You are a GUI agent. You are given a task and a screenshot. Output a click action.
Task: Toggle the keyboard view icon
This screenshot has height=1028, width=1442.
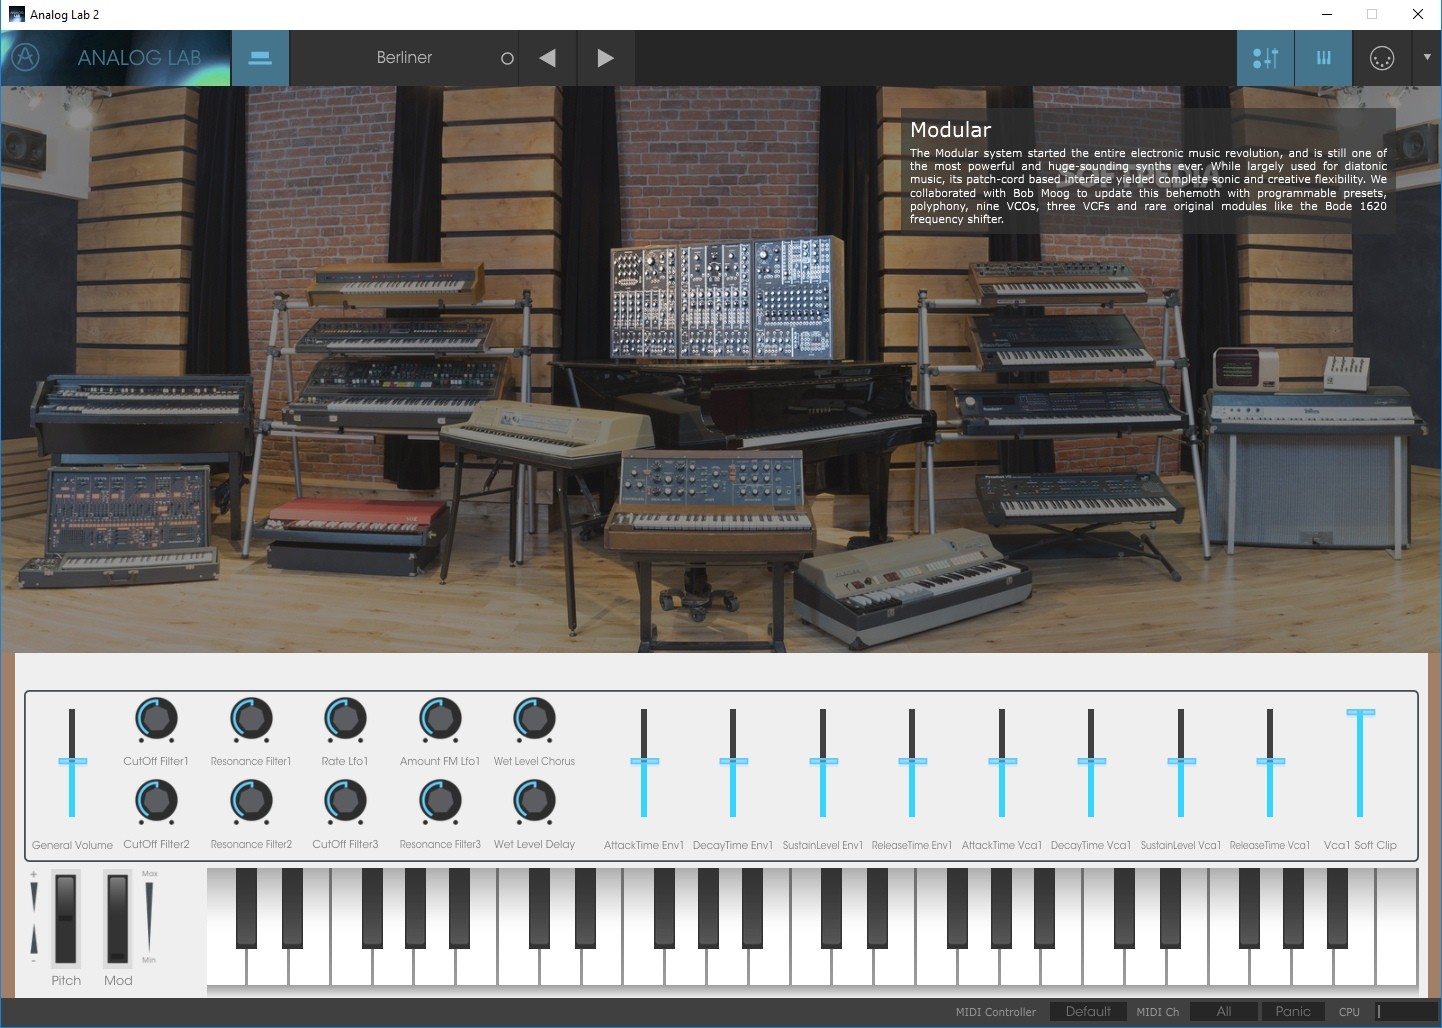1323,58
